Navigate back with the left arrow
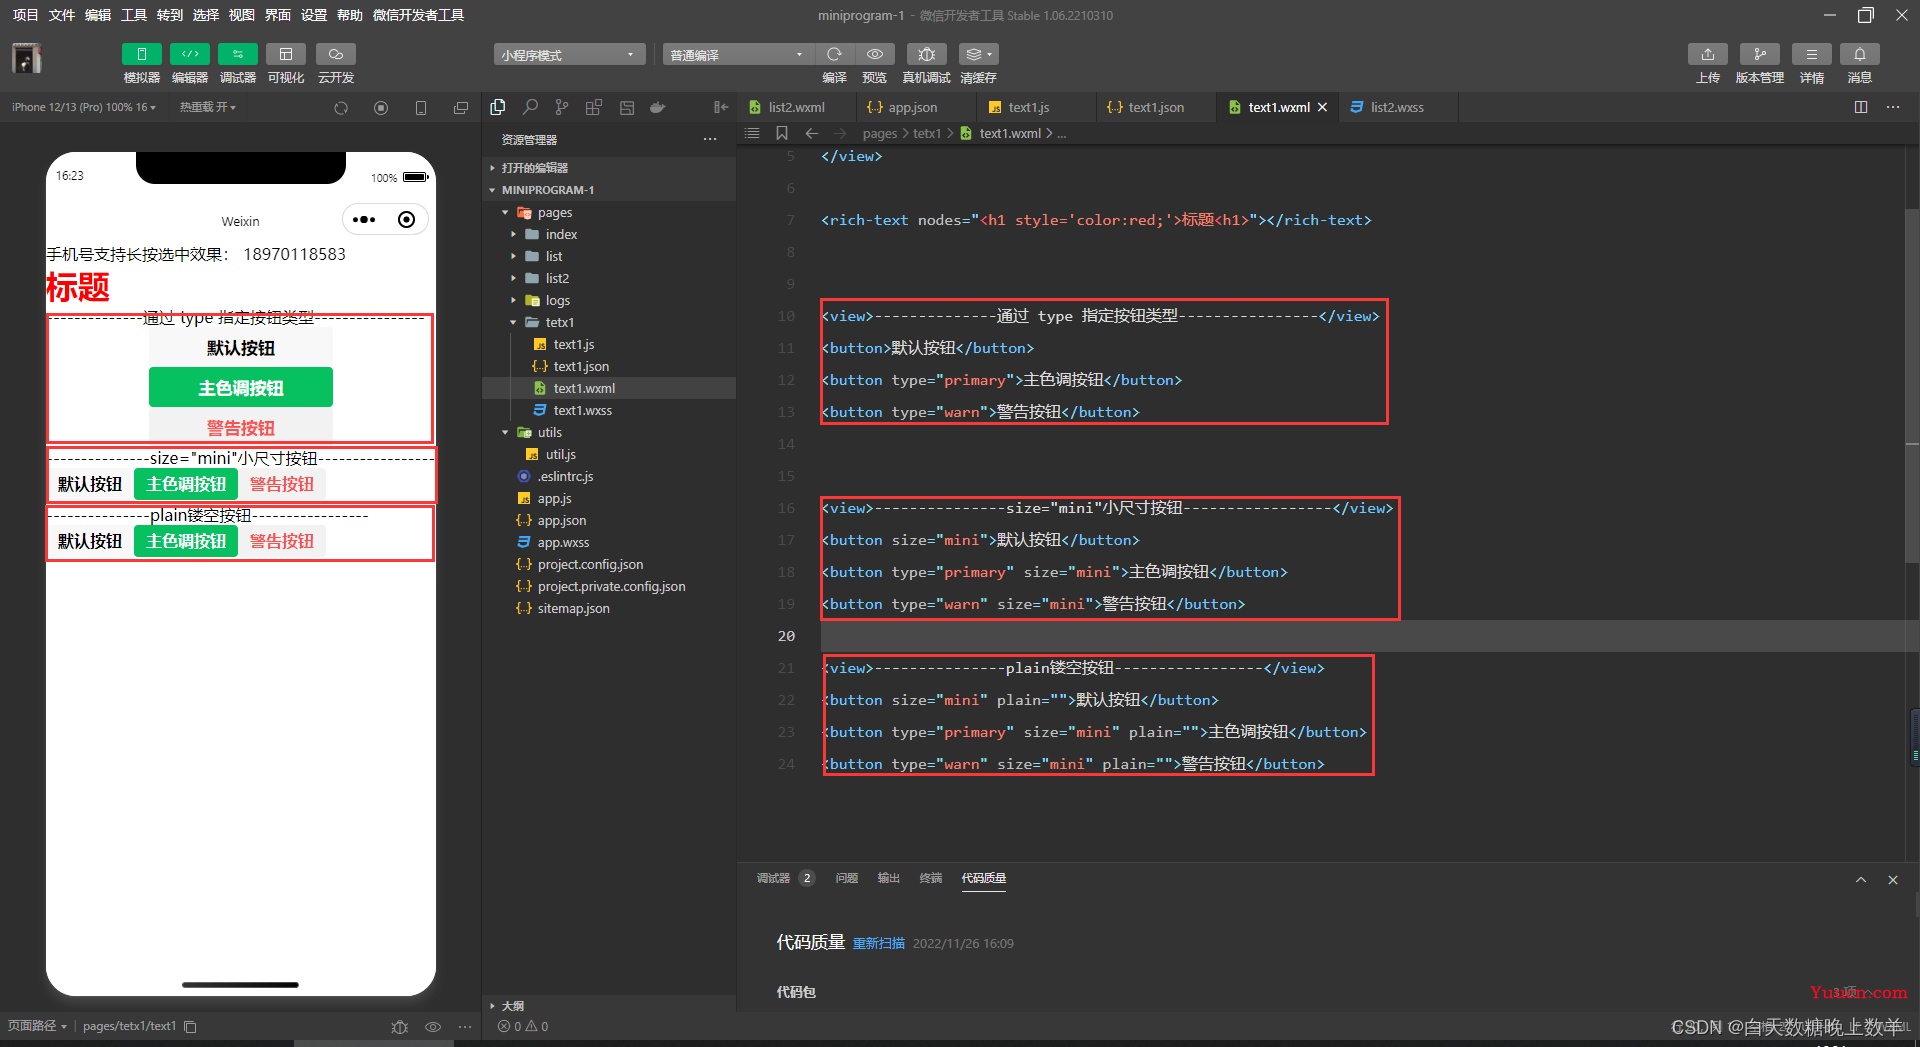Viewport: 1920px width, 1047px height. [812, 133]
